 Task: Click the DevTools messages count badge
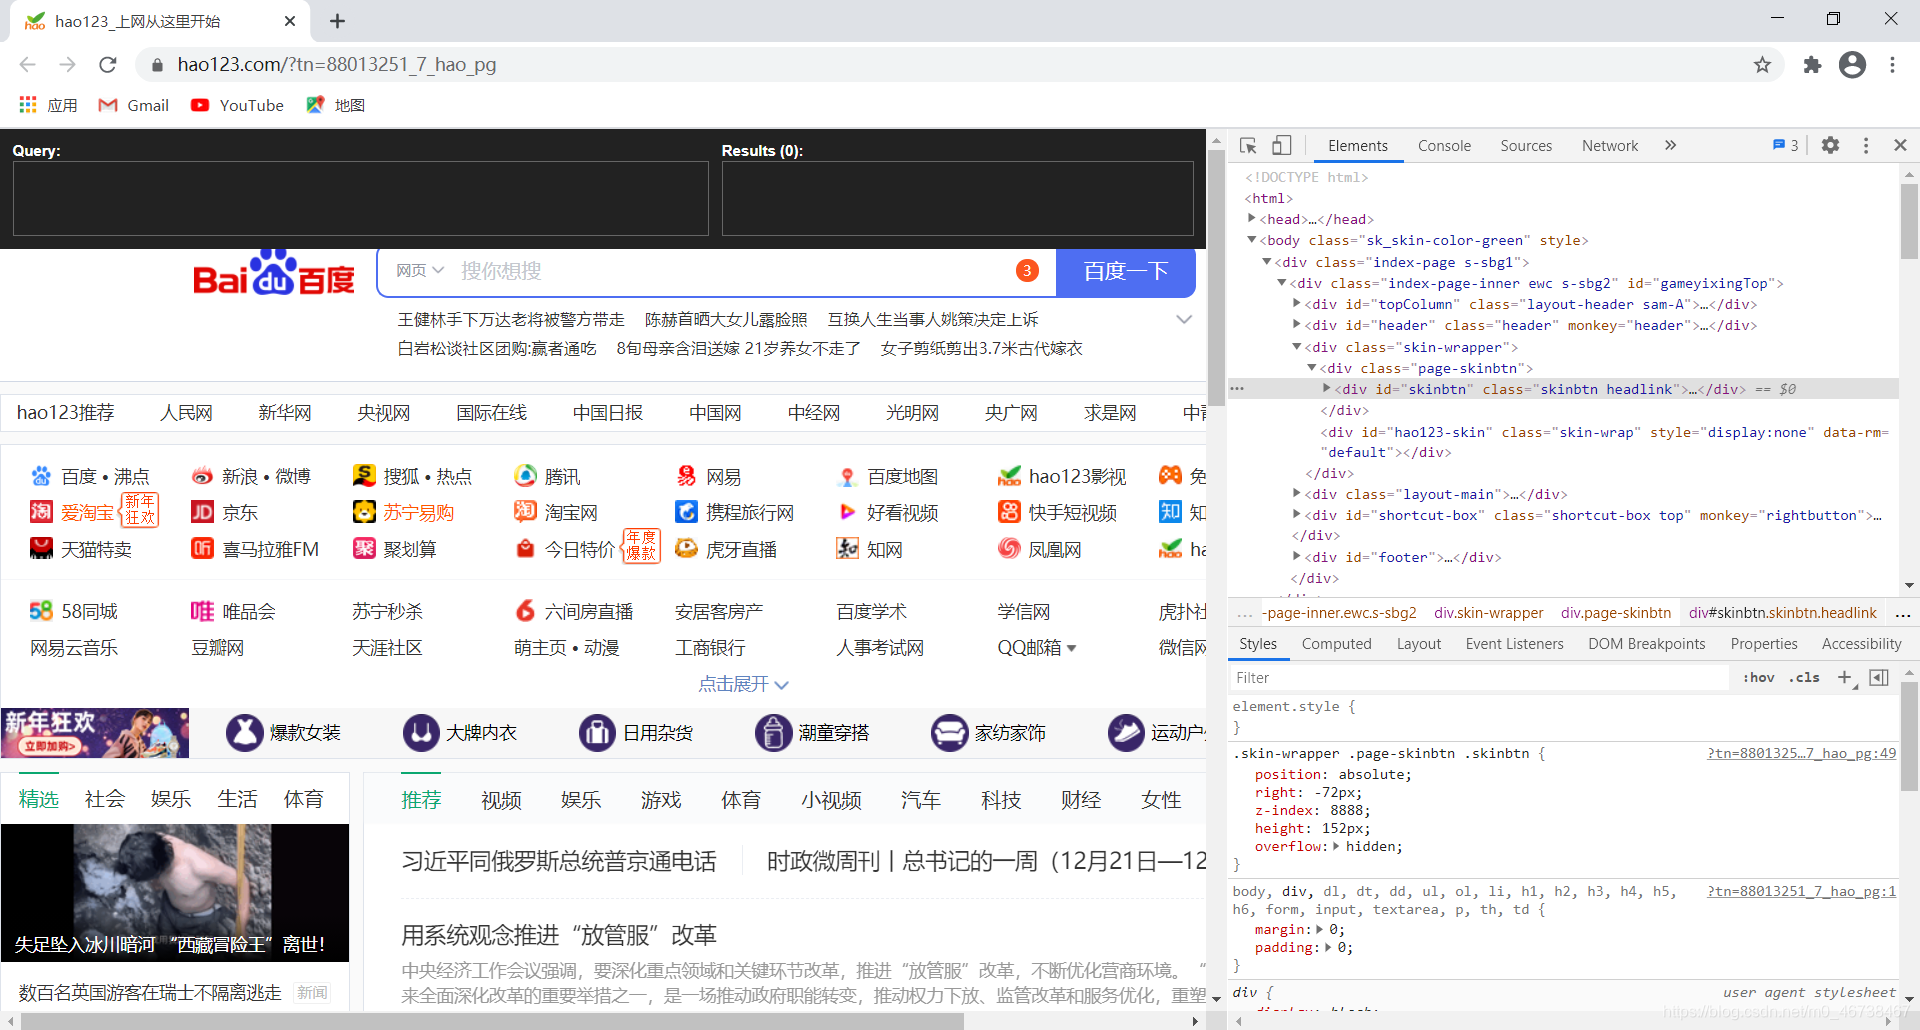coord(1786,146)
